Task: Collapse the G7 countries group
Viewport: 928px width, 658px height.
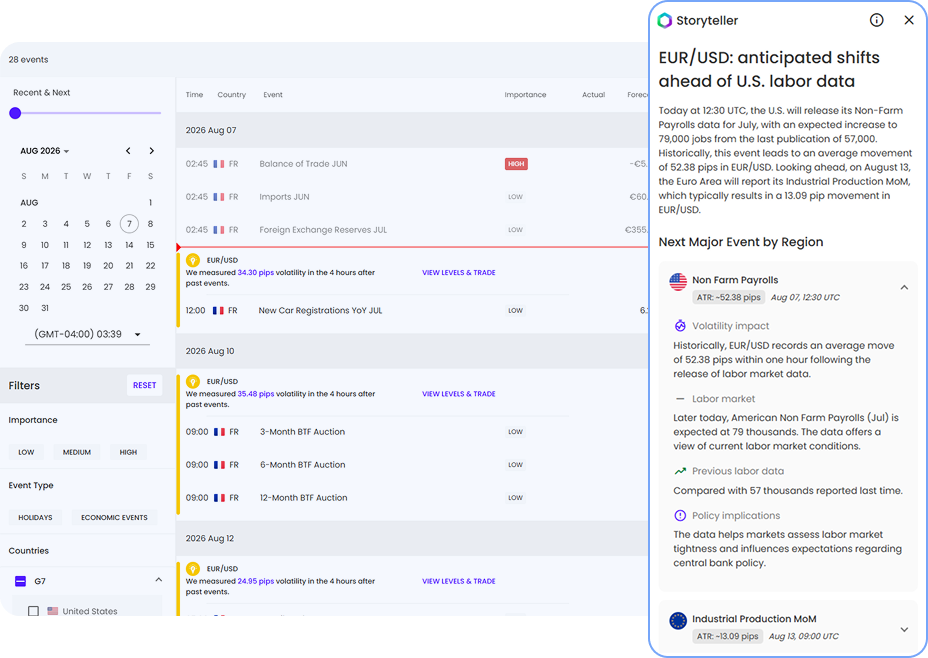Action: [159, 579]
